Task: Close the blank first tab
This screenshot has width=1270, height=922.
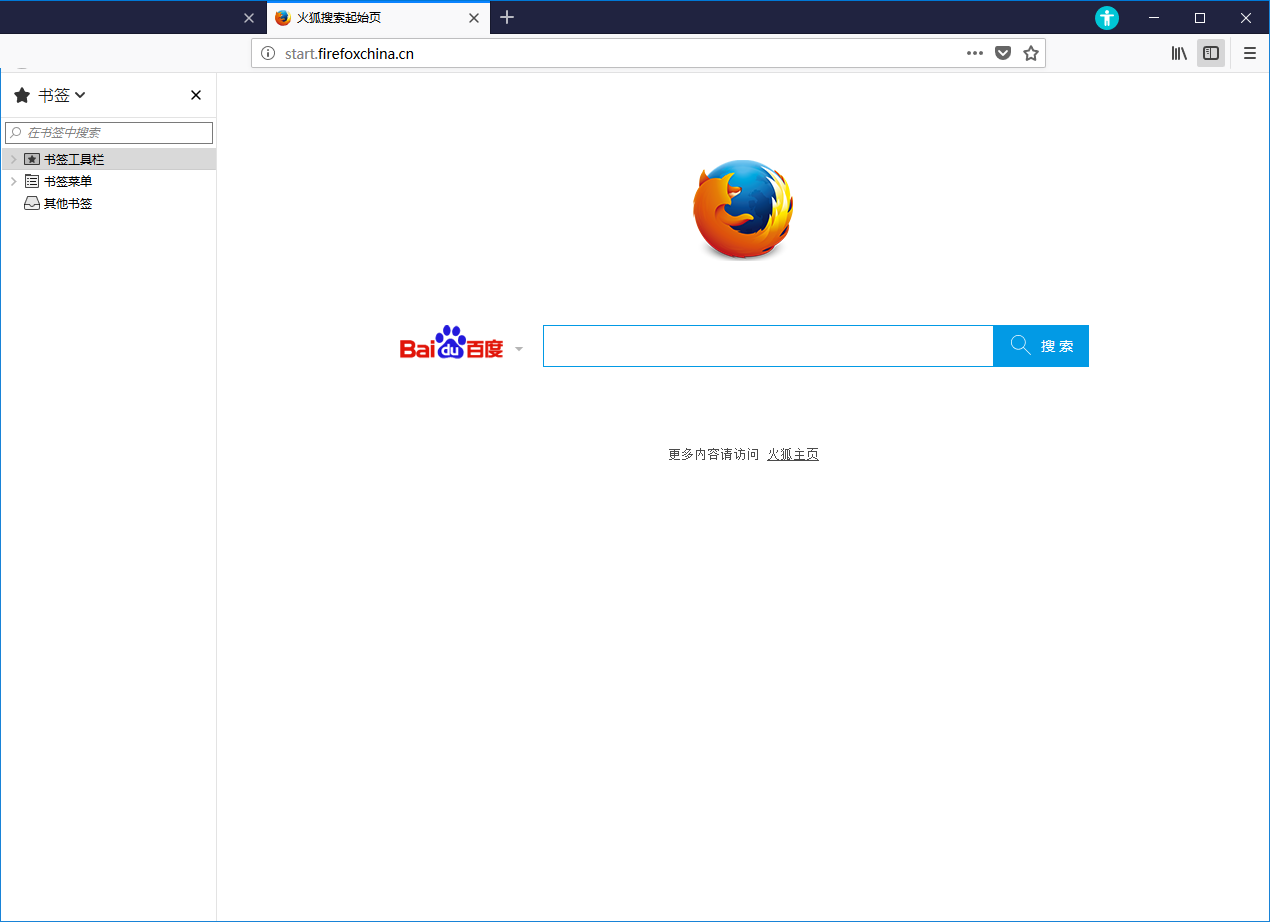Action: coord(249,18)
